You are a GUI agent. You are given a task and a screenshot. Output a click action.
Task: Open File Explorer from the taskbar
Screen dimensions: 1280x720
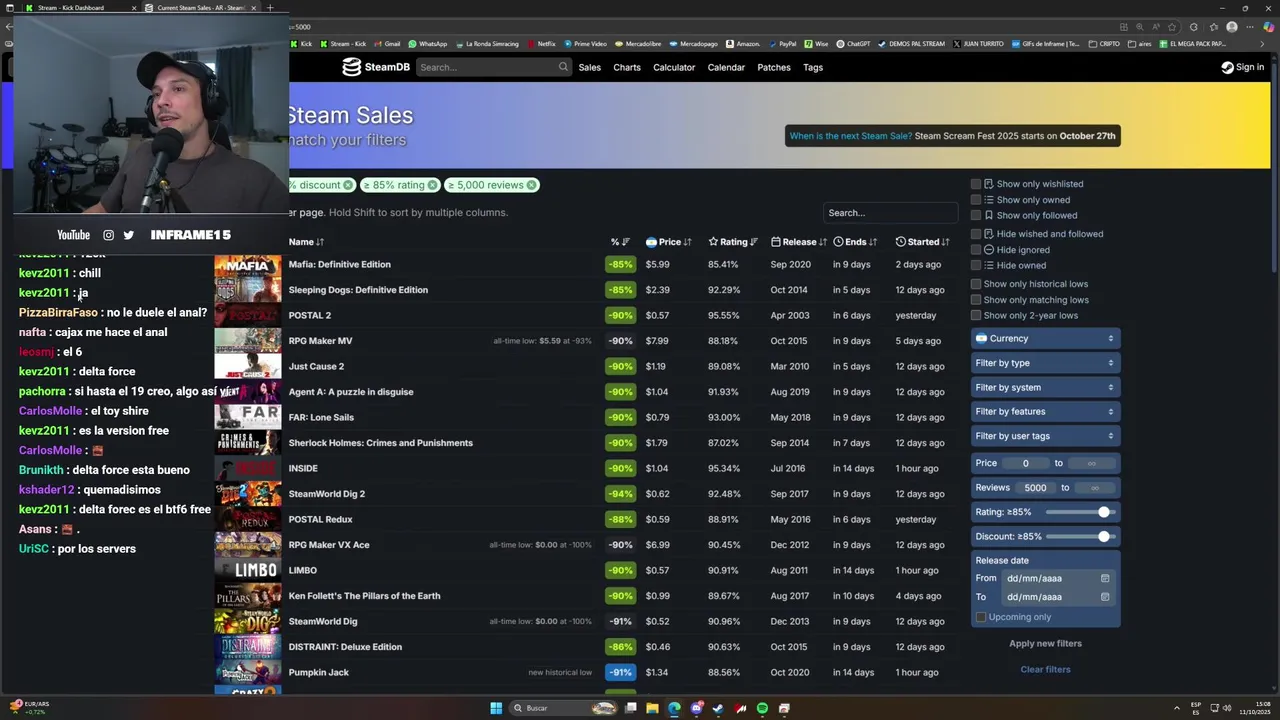pos(652,708)
